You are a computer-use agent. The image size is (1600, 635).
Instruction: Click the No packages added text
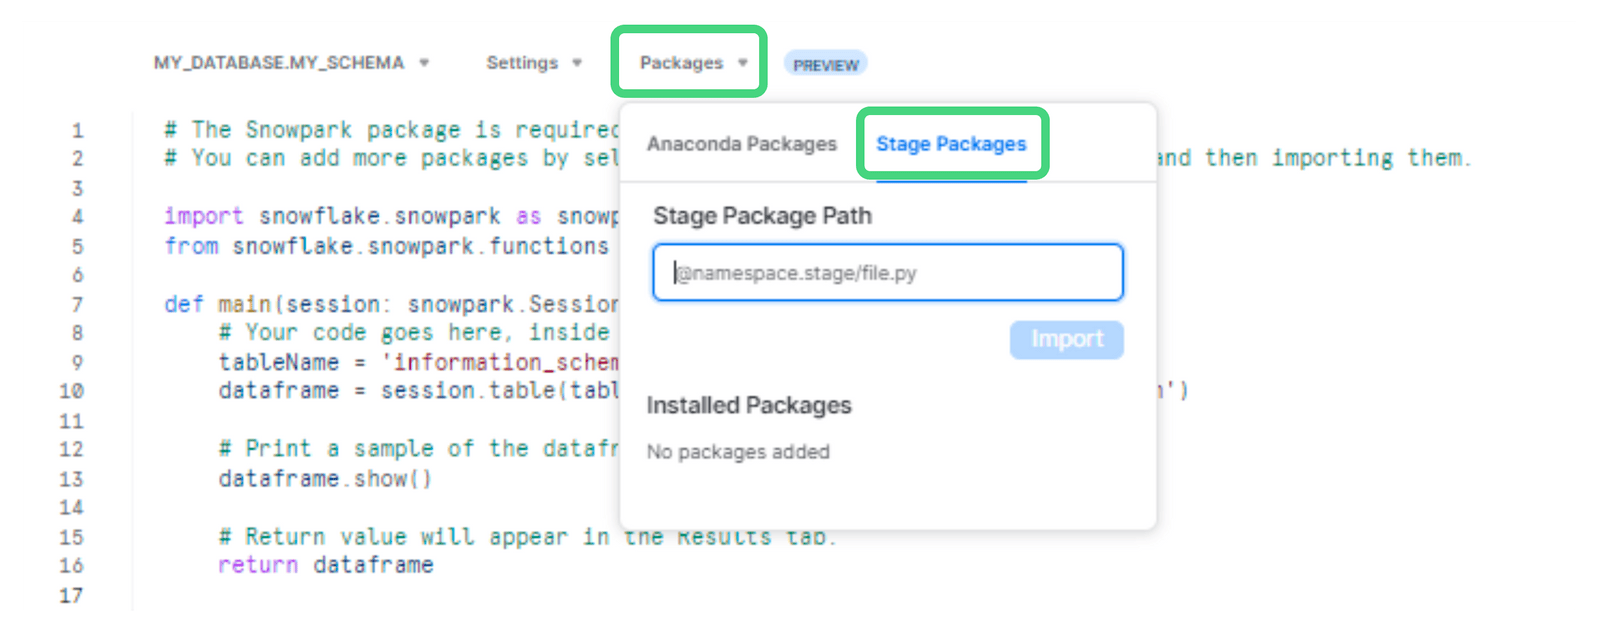[x=738, y=452]
